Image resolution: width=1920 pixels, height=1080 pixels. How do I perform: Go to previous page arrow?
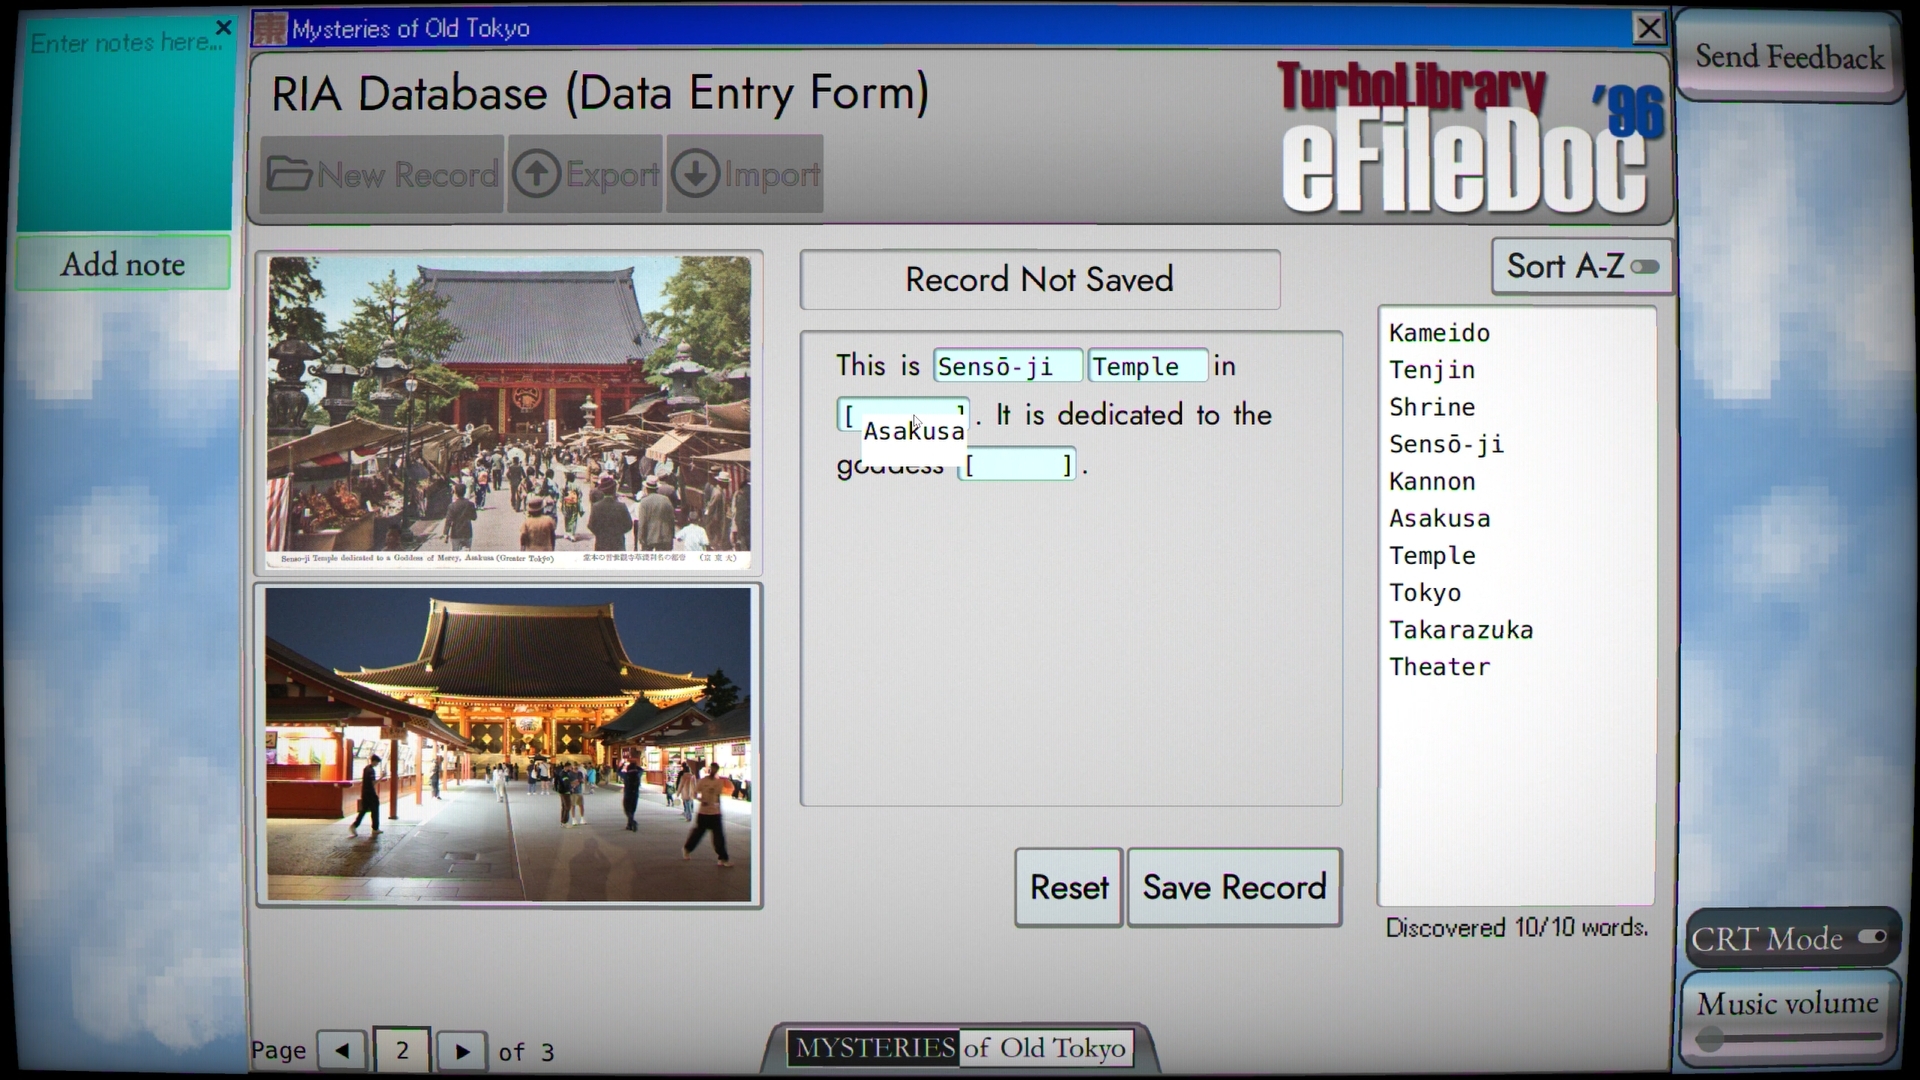[342, 1051]
